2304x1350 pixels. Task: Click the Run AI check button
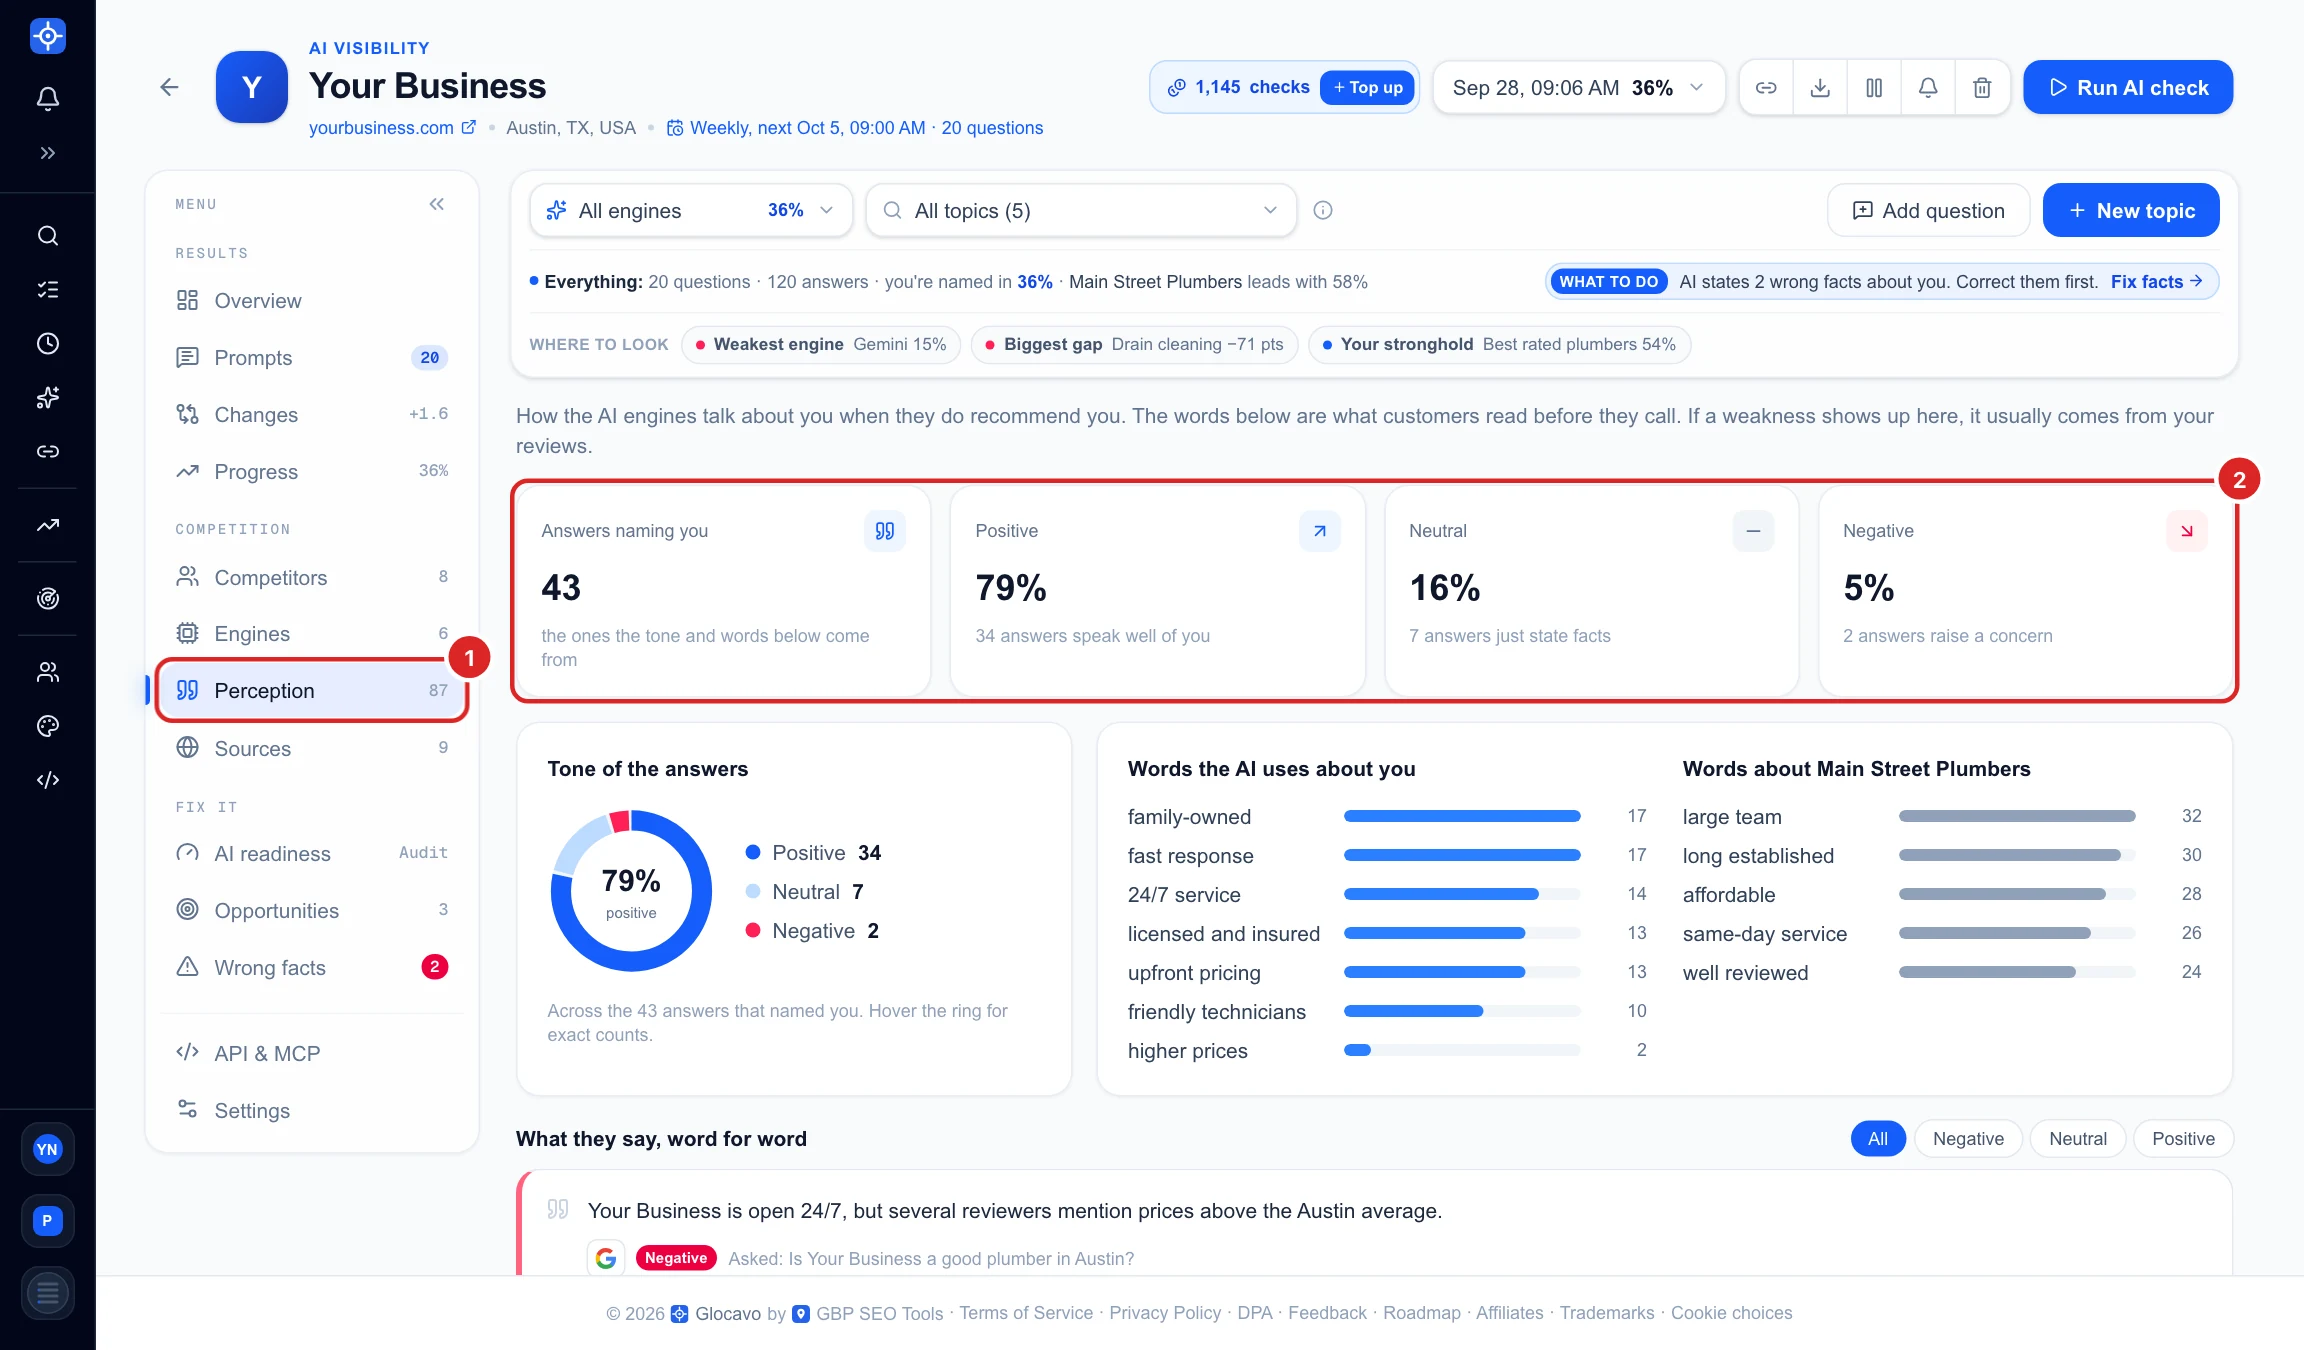(2127, 88)
